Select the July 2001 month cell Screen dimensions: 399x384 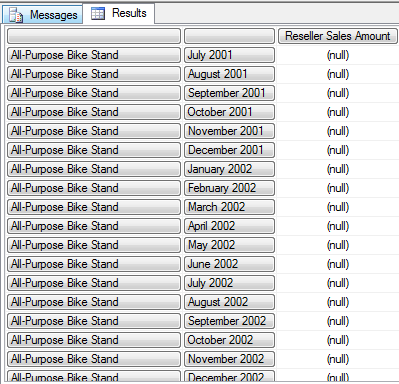click(x=229, y=55)
